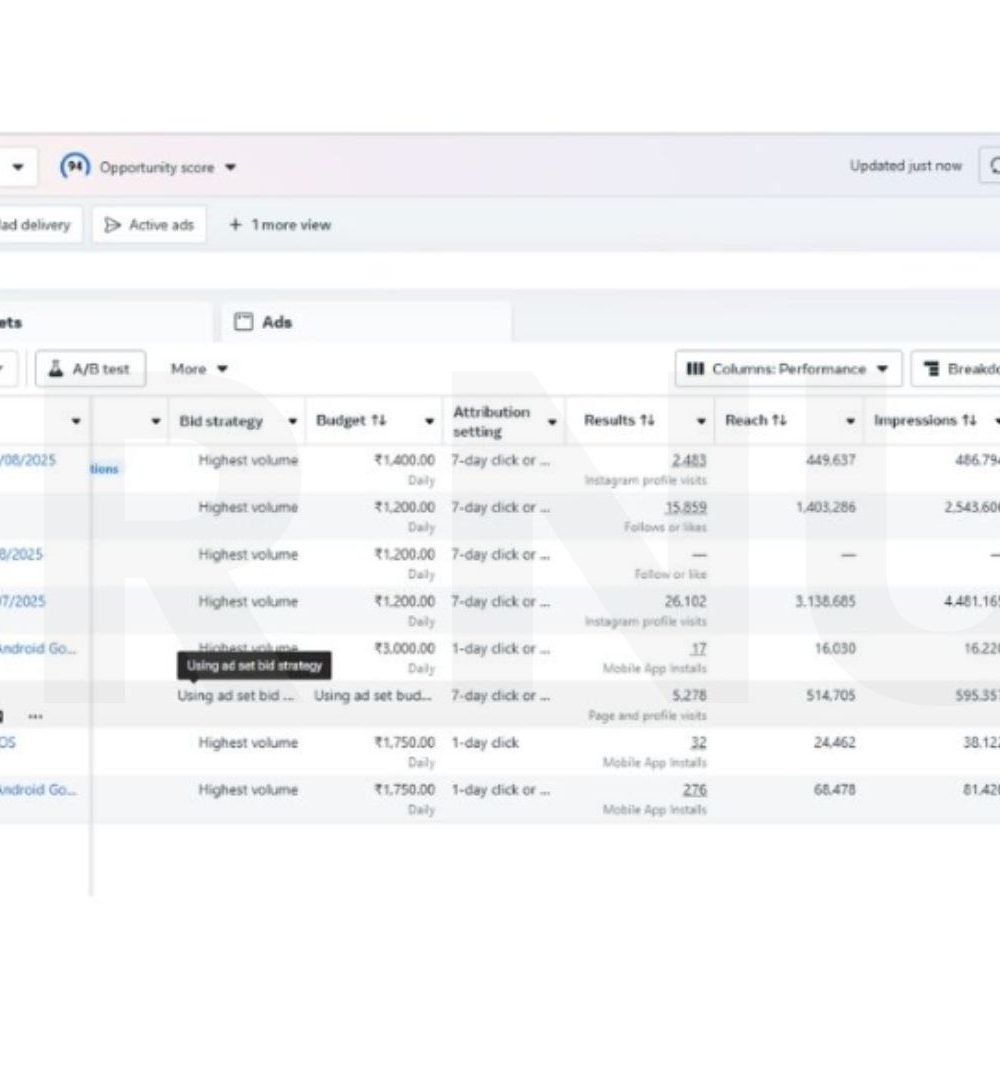The width and height of the screenshot is (1000, 1080).
Task: Click the 'Updated just now' status text
Action: [906, 166]
